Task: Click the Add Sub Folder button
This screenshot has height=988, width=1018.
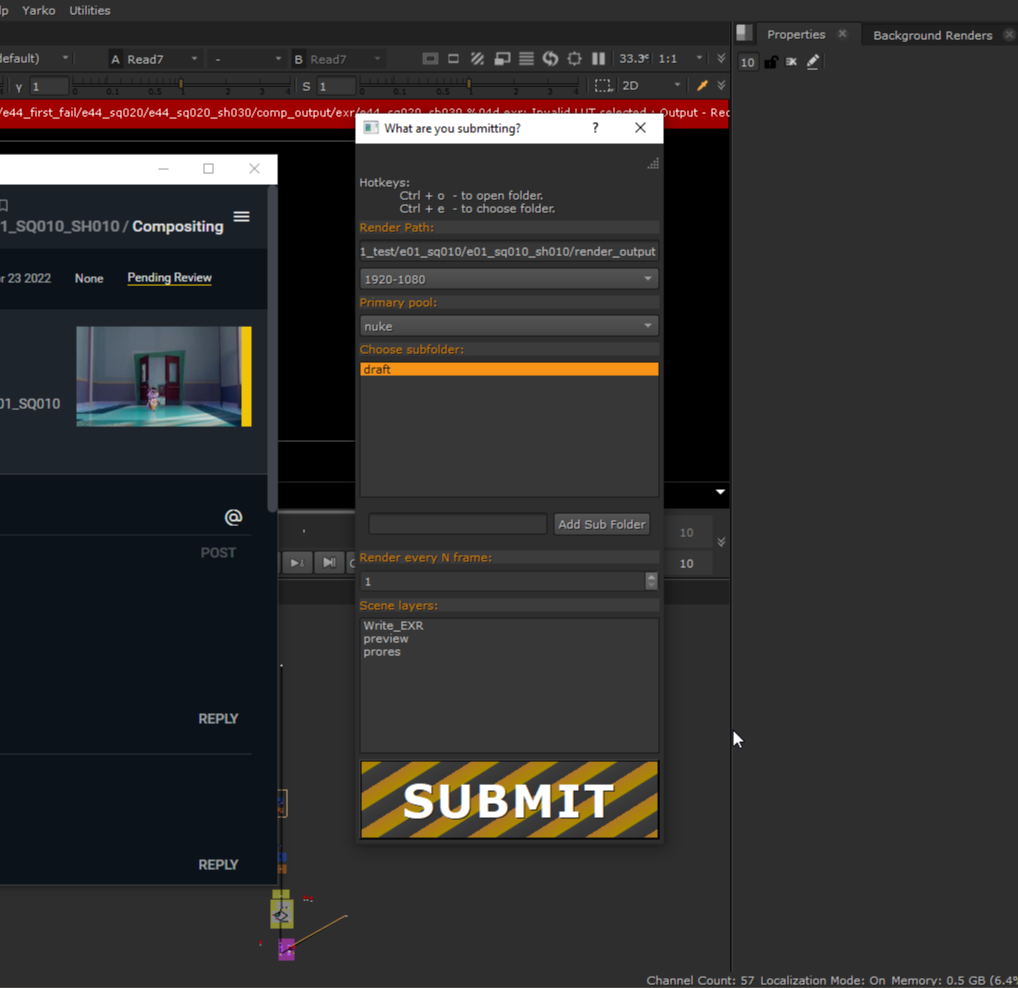Action: pyautogui.click(x=602, y=524)
